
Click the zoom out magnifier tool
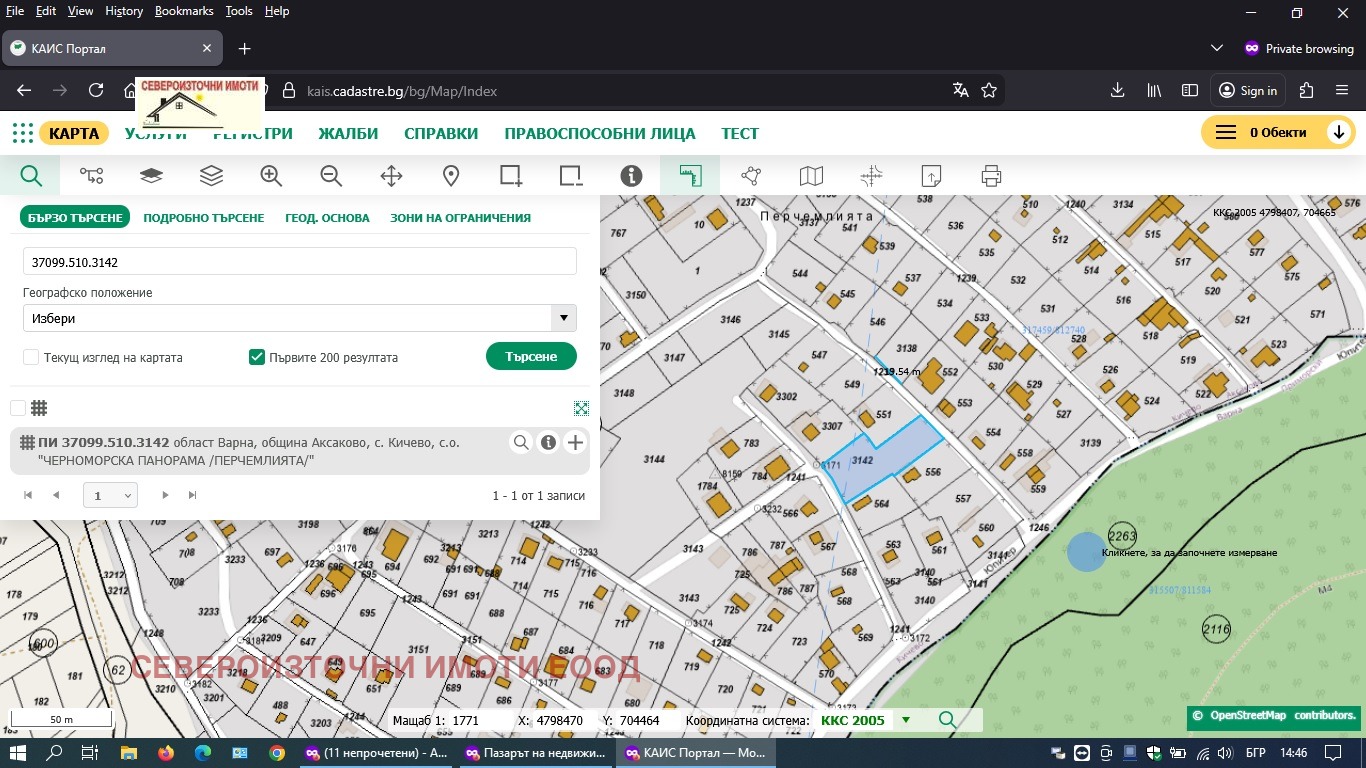331,176
